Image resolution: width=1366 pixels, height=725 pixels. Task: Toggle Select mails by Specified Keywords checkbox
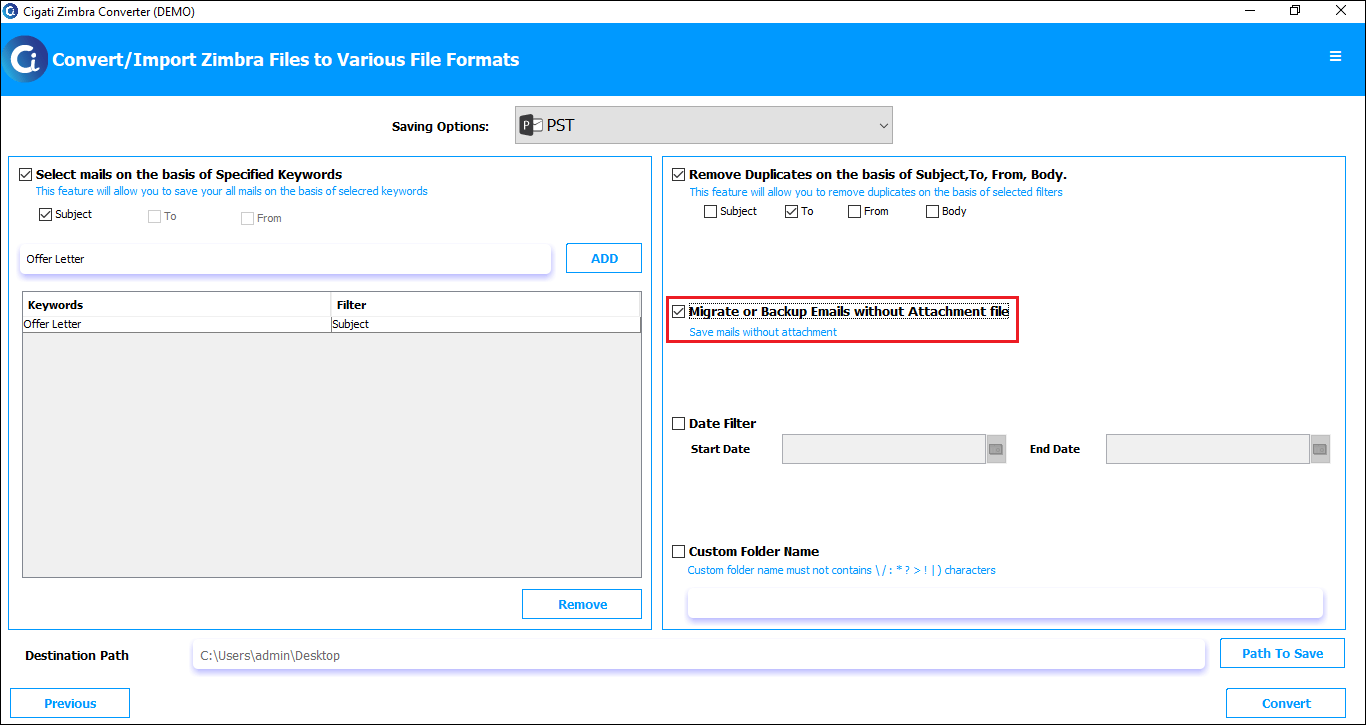(26, 174)
